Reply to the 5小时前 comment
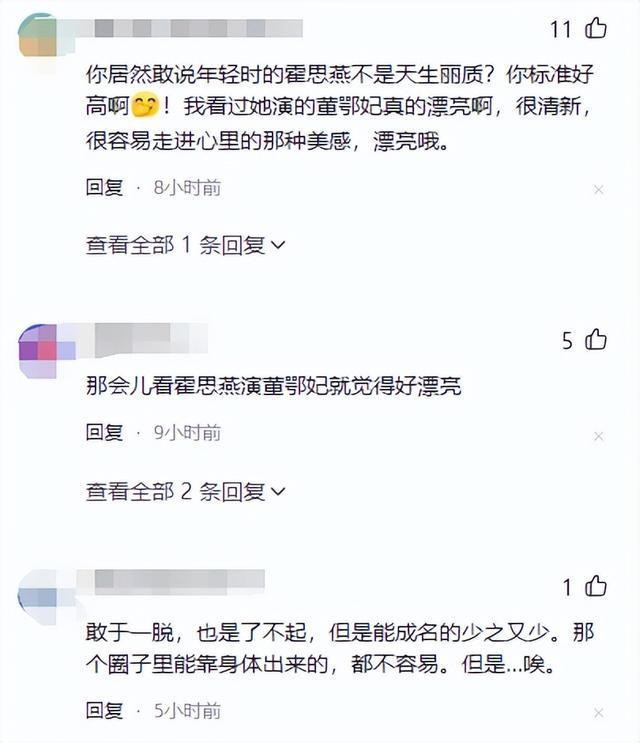This screenshot has width=640, height=743. (104, 710)
